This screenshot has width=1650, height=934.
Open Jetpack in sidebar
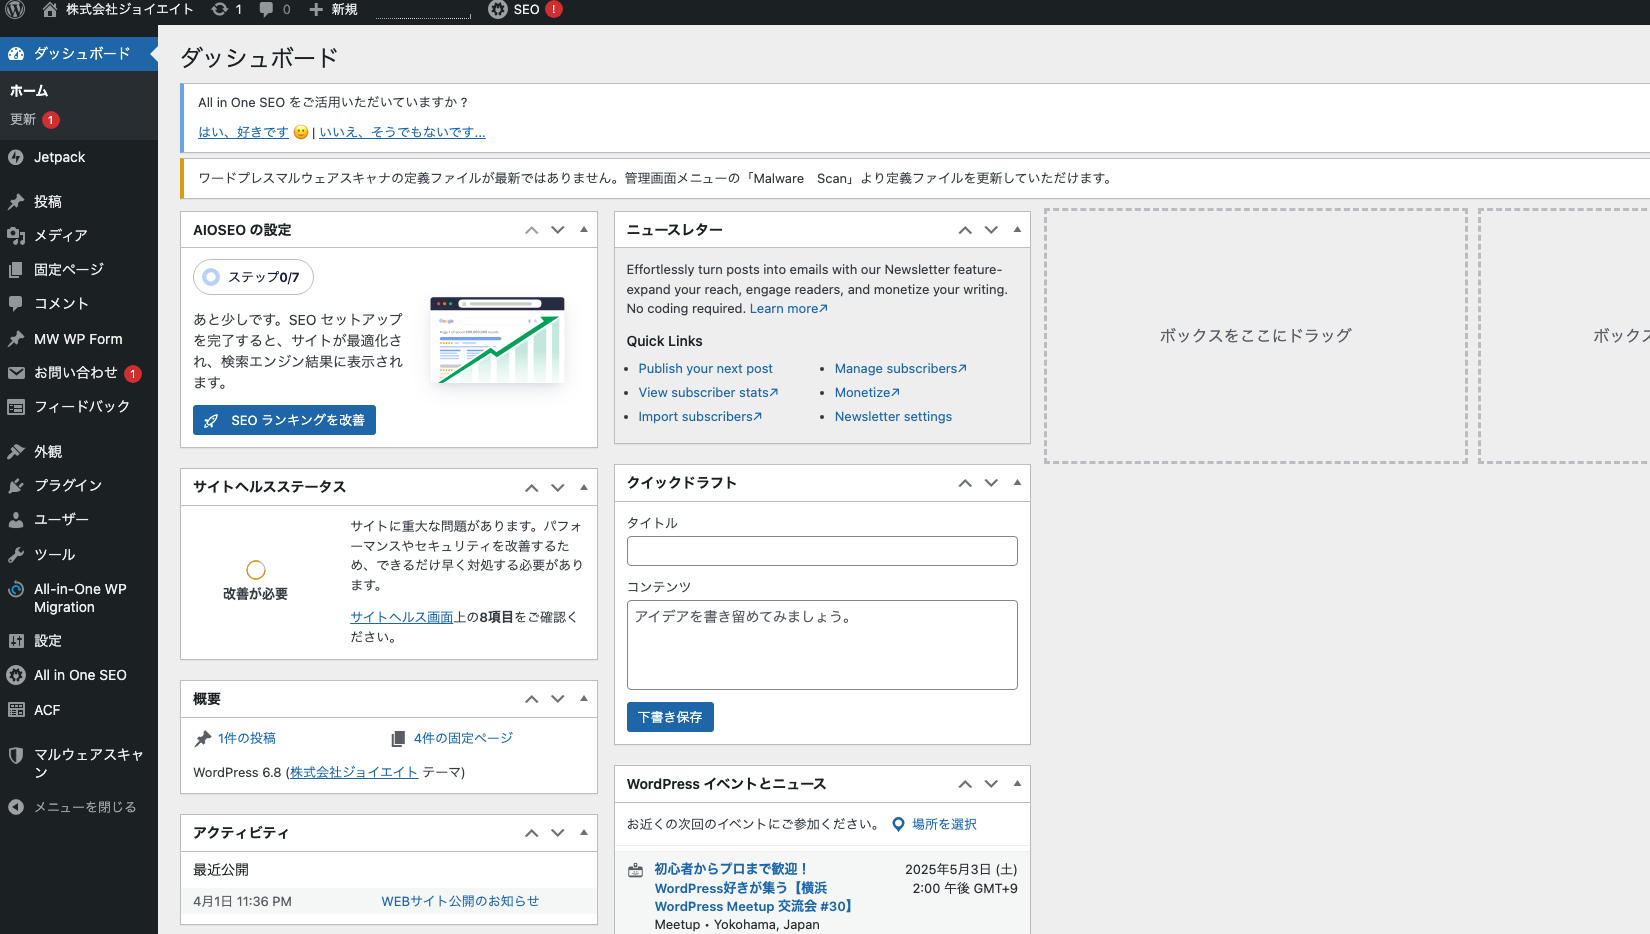click(79, 157)
